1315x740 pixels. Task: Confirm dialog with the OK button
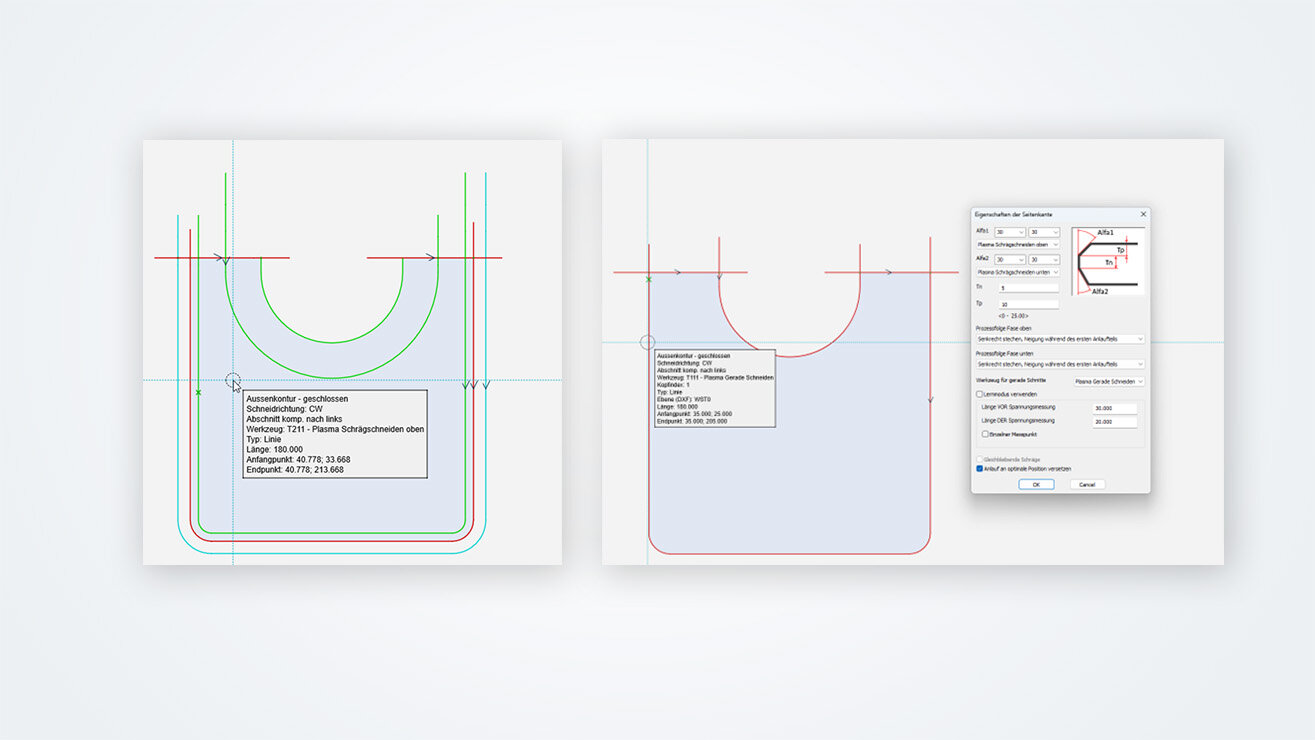click(x=1036, y=484)
